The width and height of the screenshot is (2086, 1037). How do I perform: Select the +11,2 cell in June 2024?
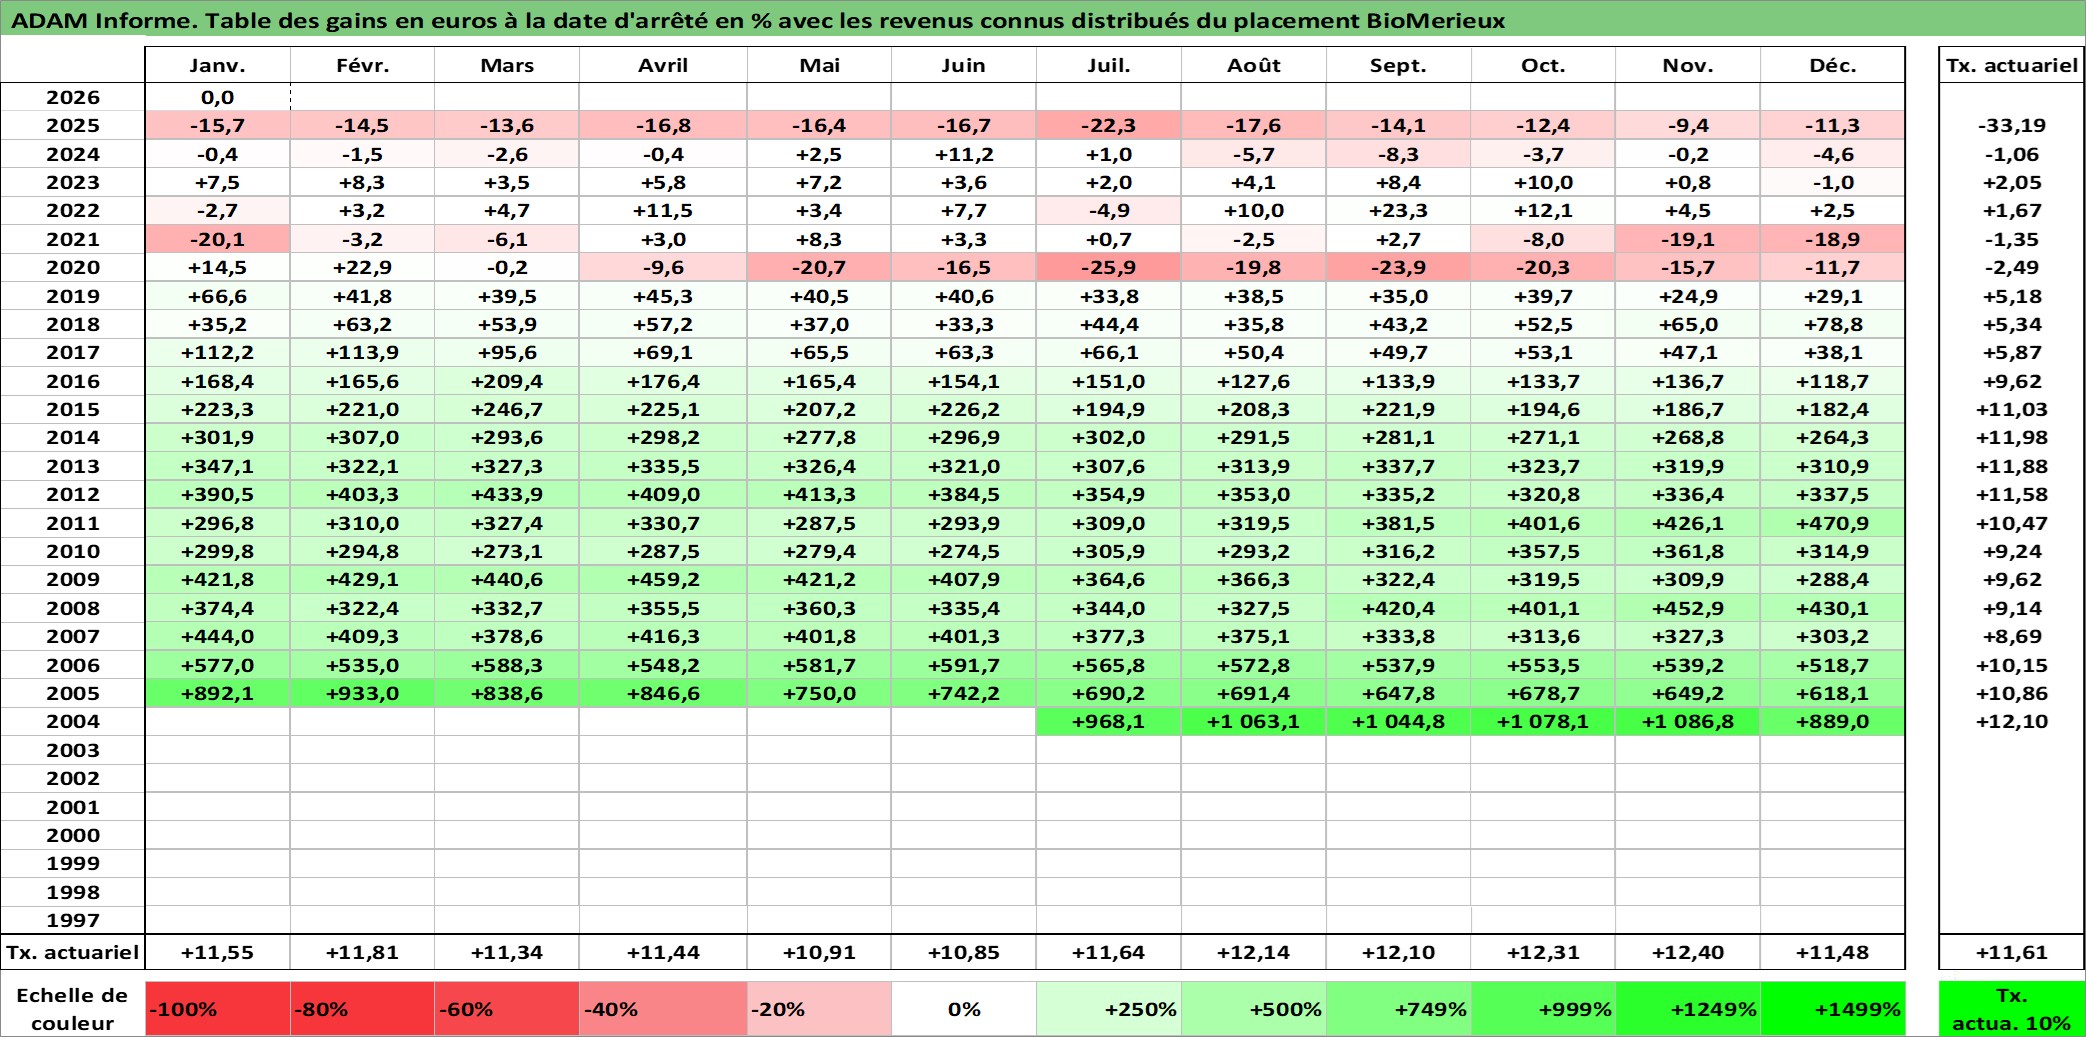pos(964,154)
